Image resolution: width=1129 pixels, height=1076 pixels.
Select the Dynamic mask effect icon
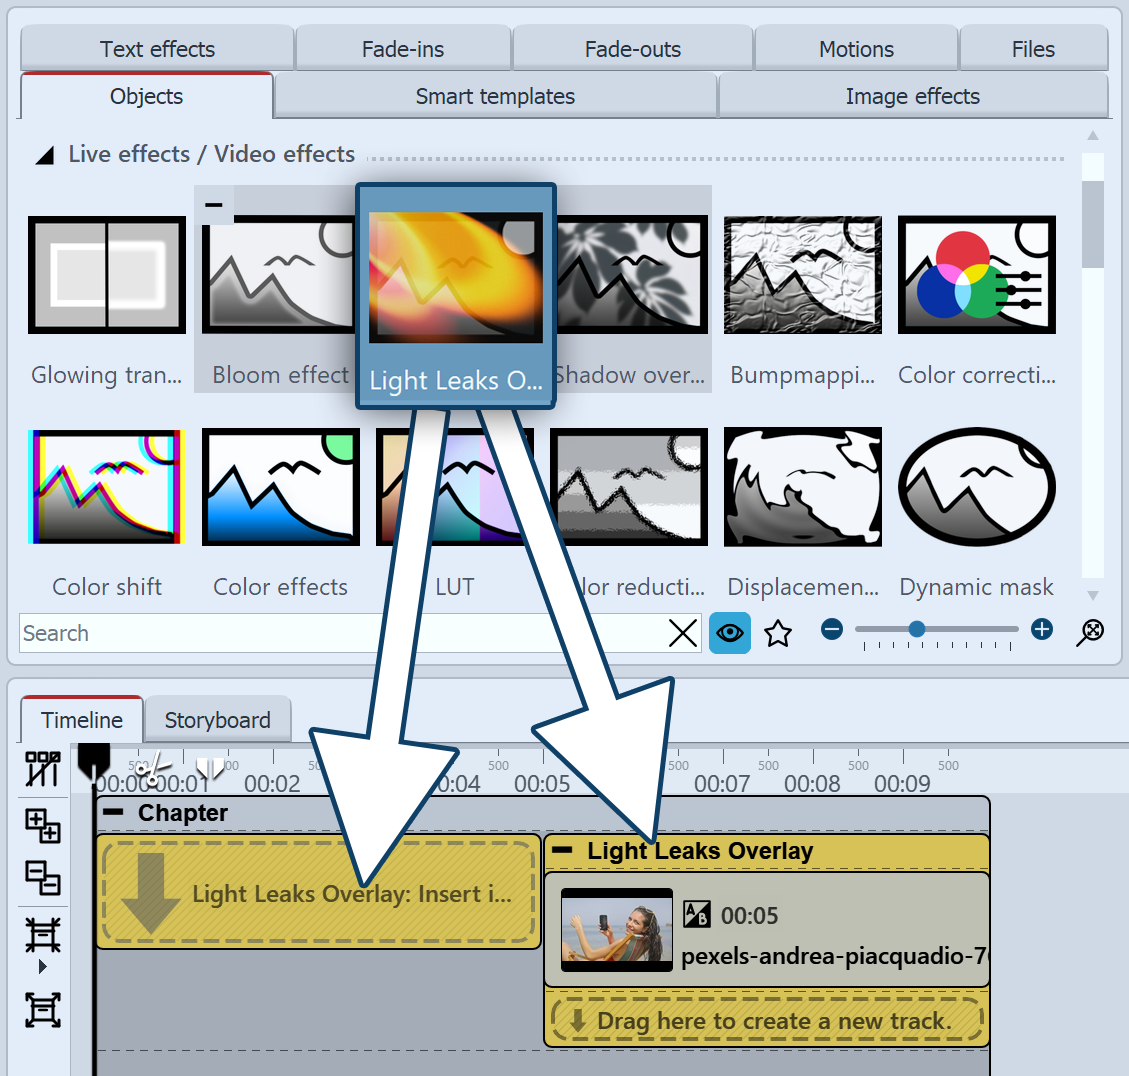[x=976, y=487]
